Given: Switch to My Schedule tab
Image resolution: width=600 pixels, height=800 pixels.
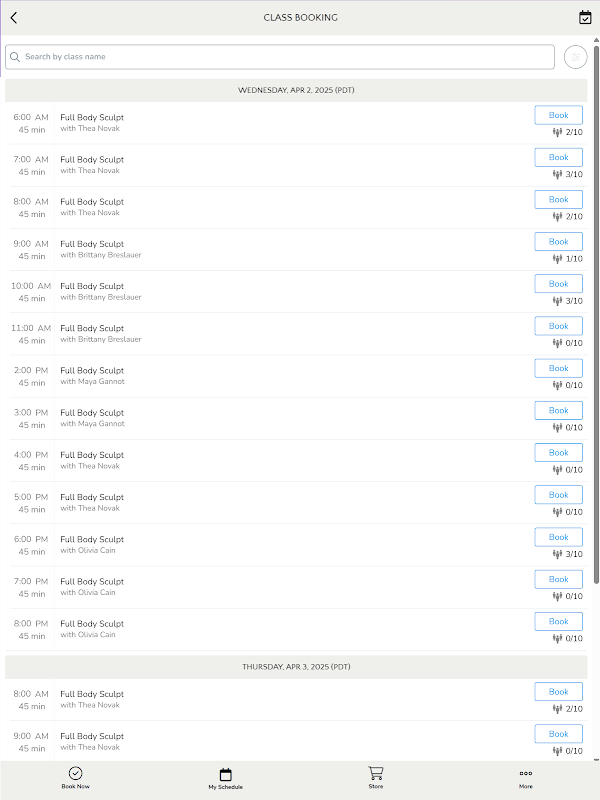Looking at the screenshot, I should point(225,778).
